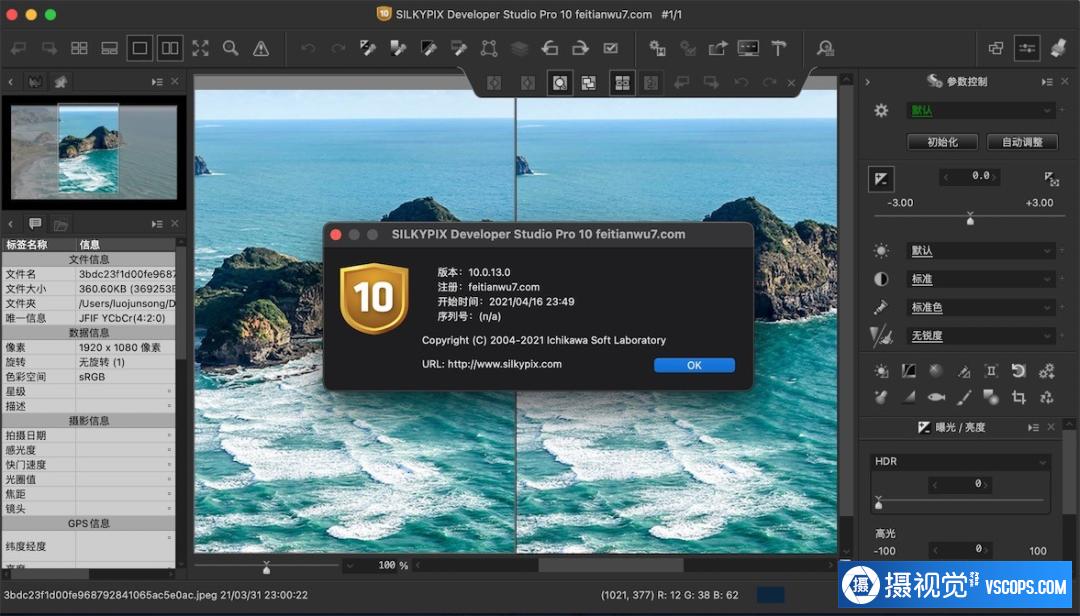
Task: Enable single preview window mode
Action: pos(140,48)
